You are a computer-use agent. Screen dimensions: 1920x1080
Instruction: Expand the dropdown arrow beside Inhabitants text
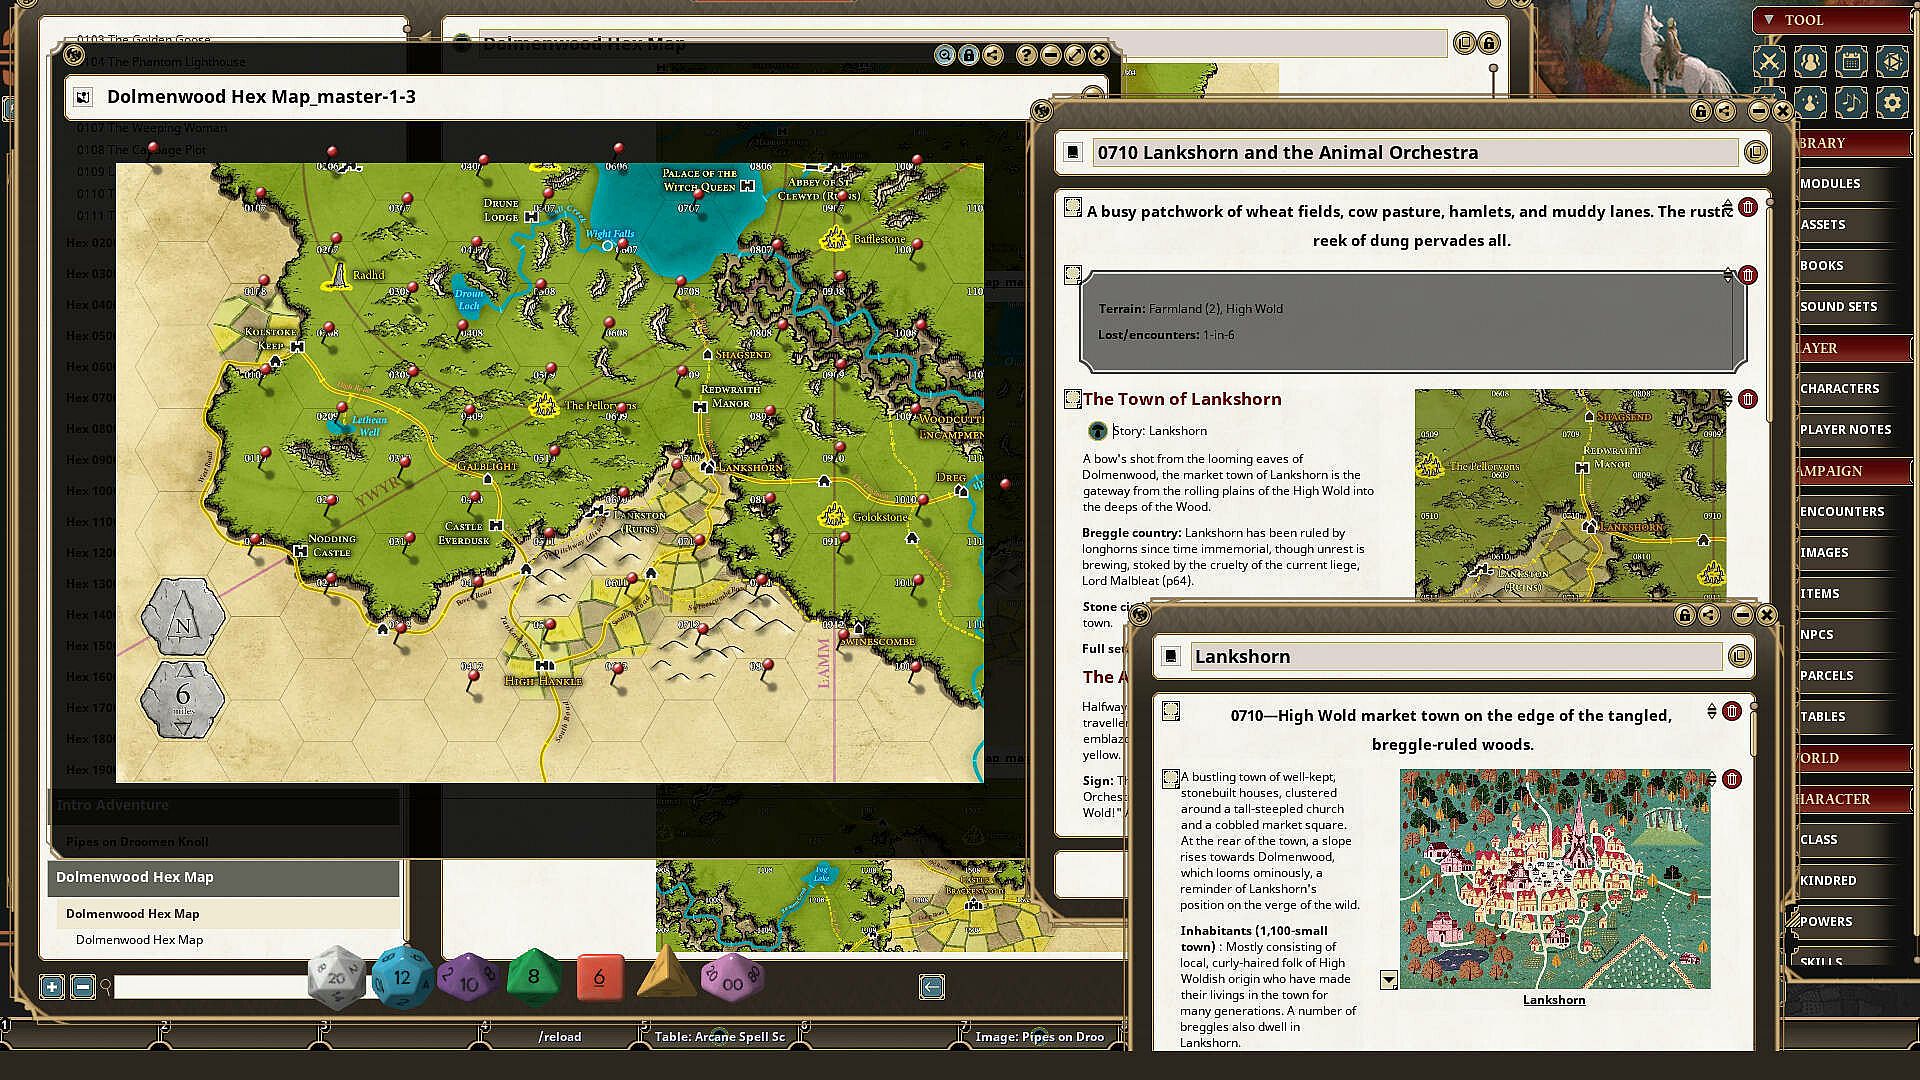[x=1389, y=980]
